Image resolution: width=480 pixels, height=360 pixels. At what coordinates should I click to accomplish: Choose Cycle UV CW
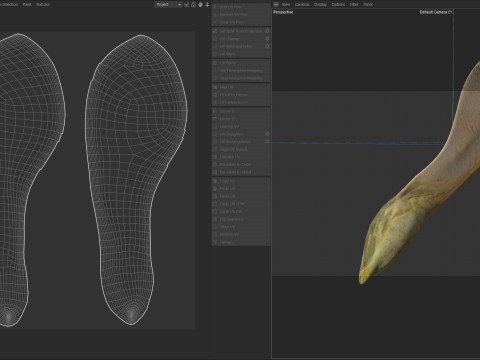coord(241,212)
